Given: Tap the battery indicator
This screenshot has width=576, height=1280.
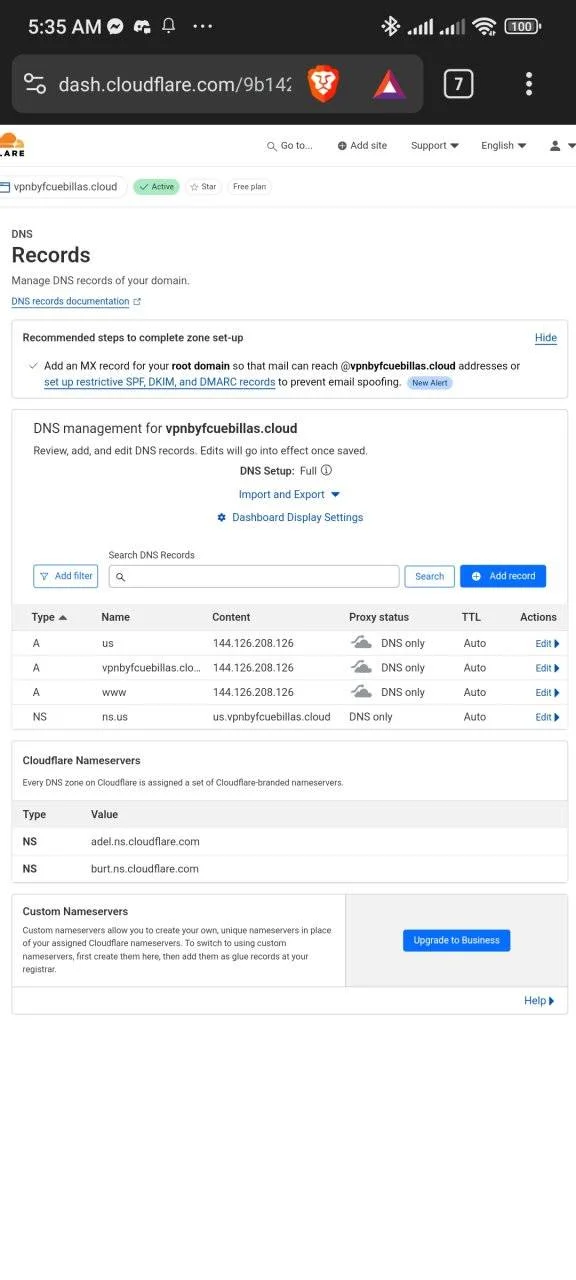Looking at the screenshot, I should pyautogui.click(x=522, y=27).
